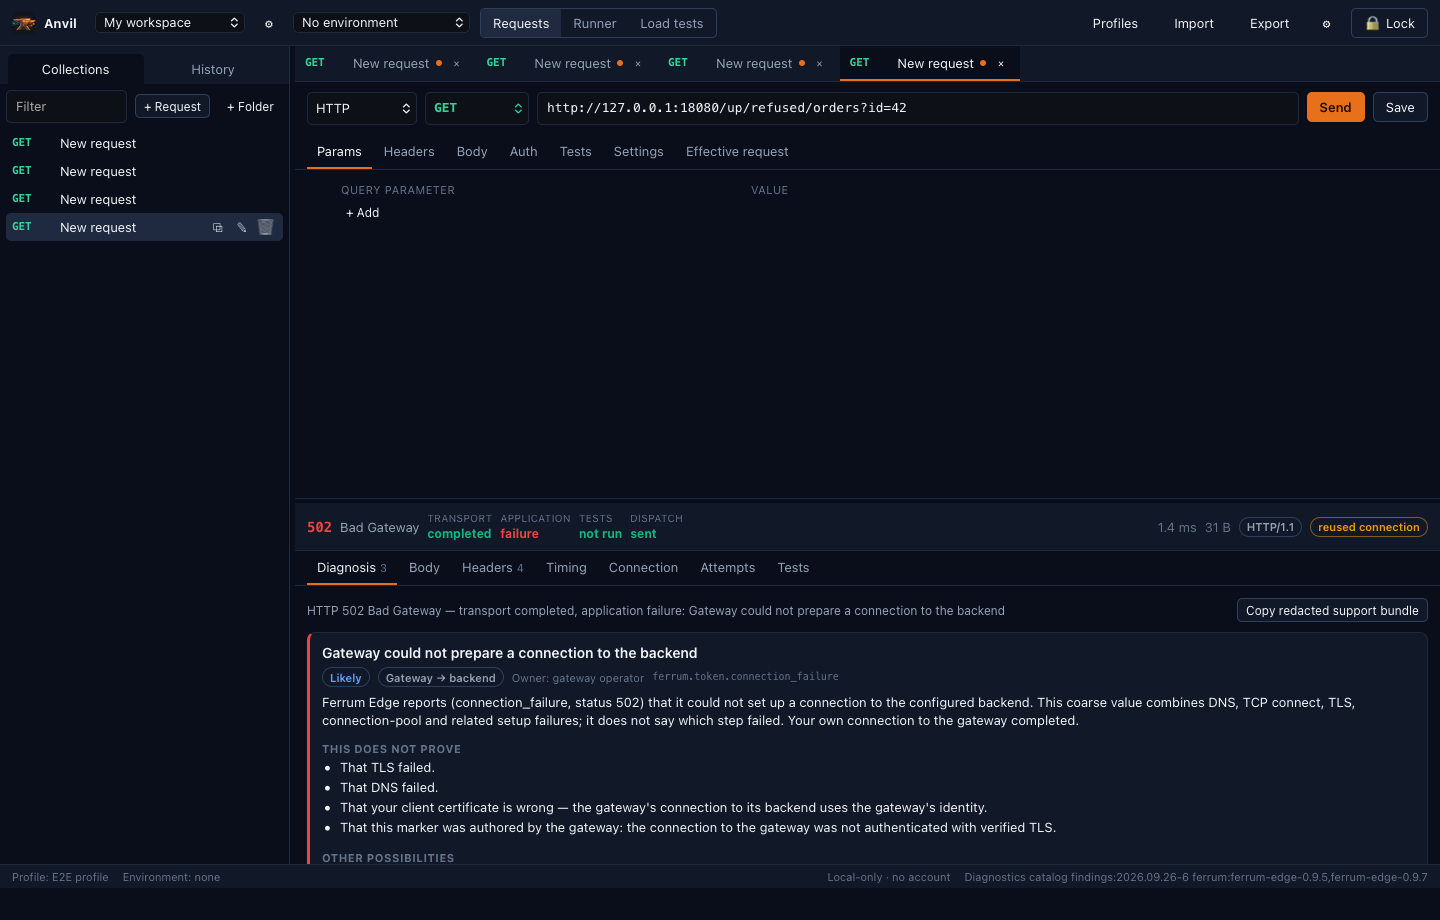Click ferrum.token.connection_failure code text
This screenshot has width=1440, height=920.
click(x=746, y=677)
